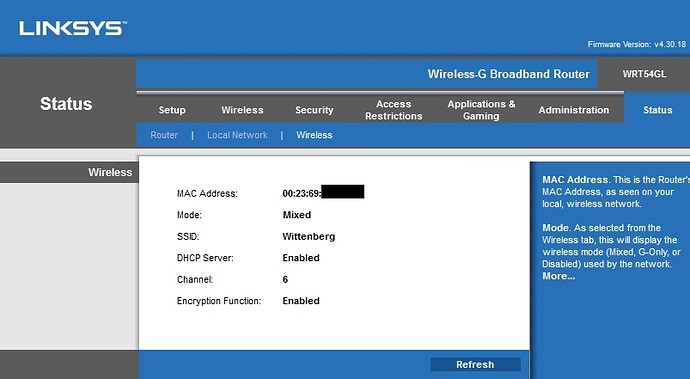Screen dimensions: 690x379
Task: Click the Wireless section header in sidebar
Action: (x=110, y=172)
